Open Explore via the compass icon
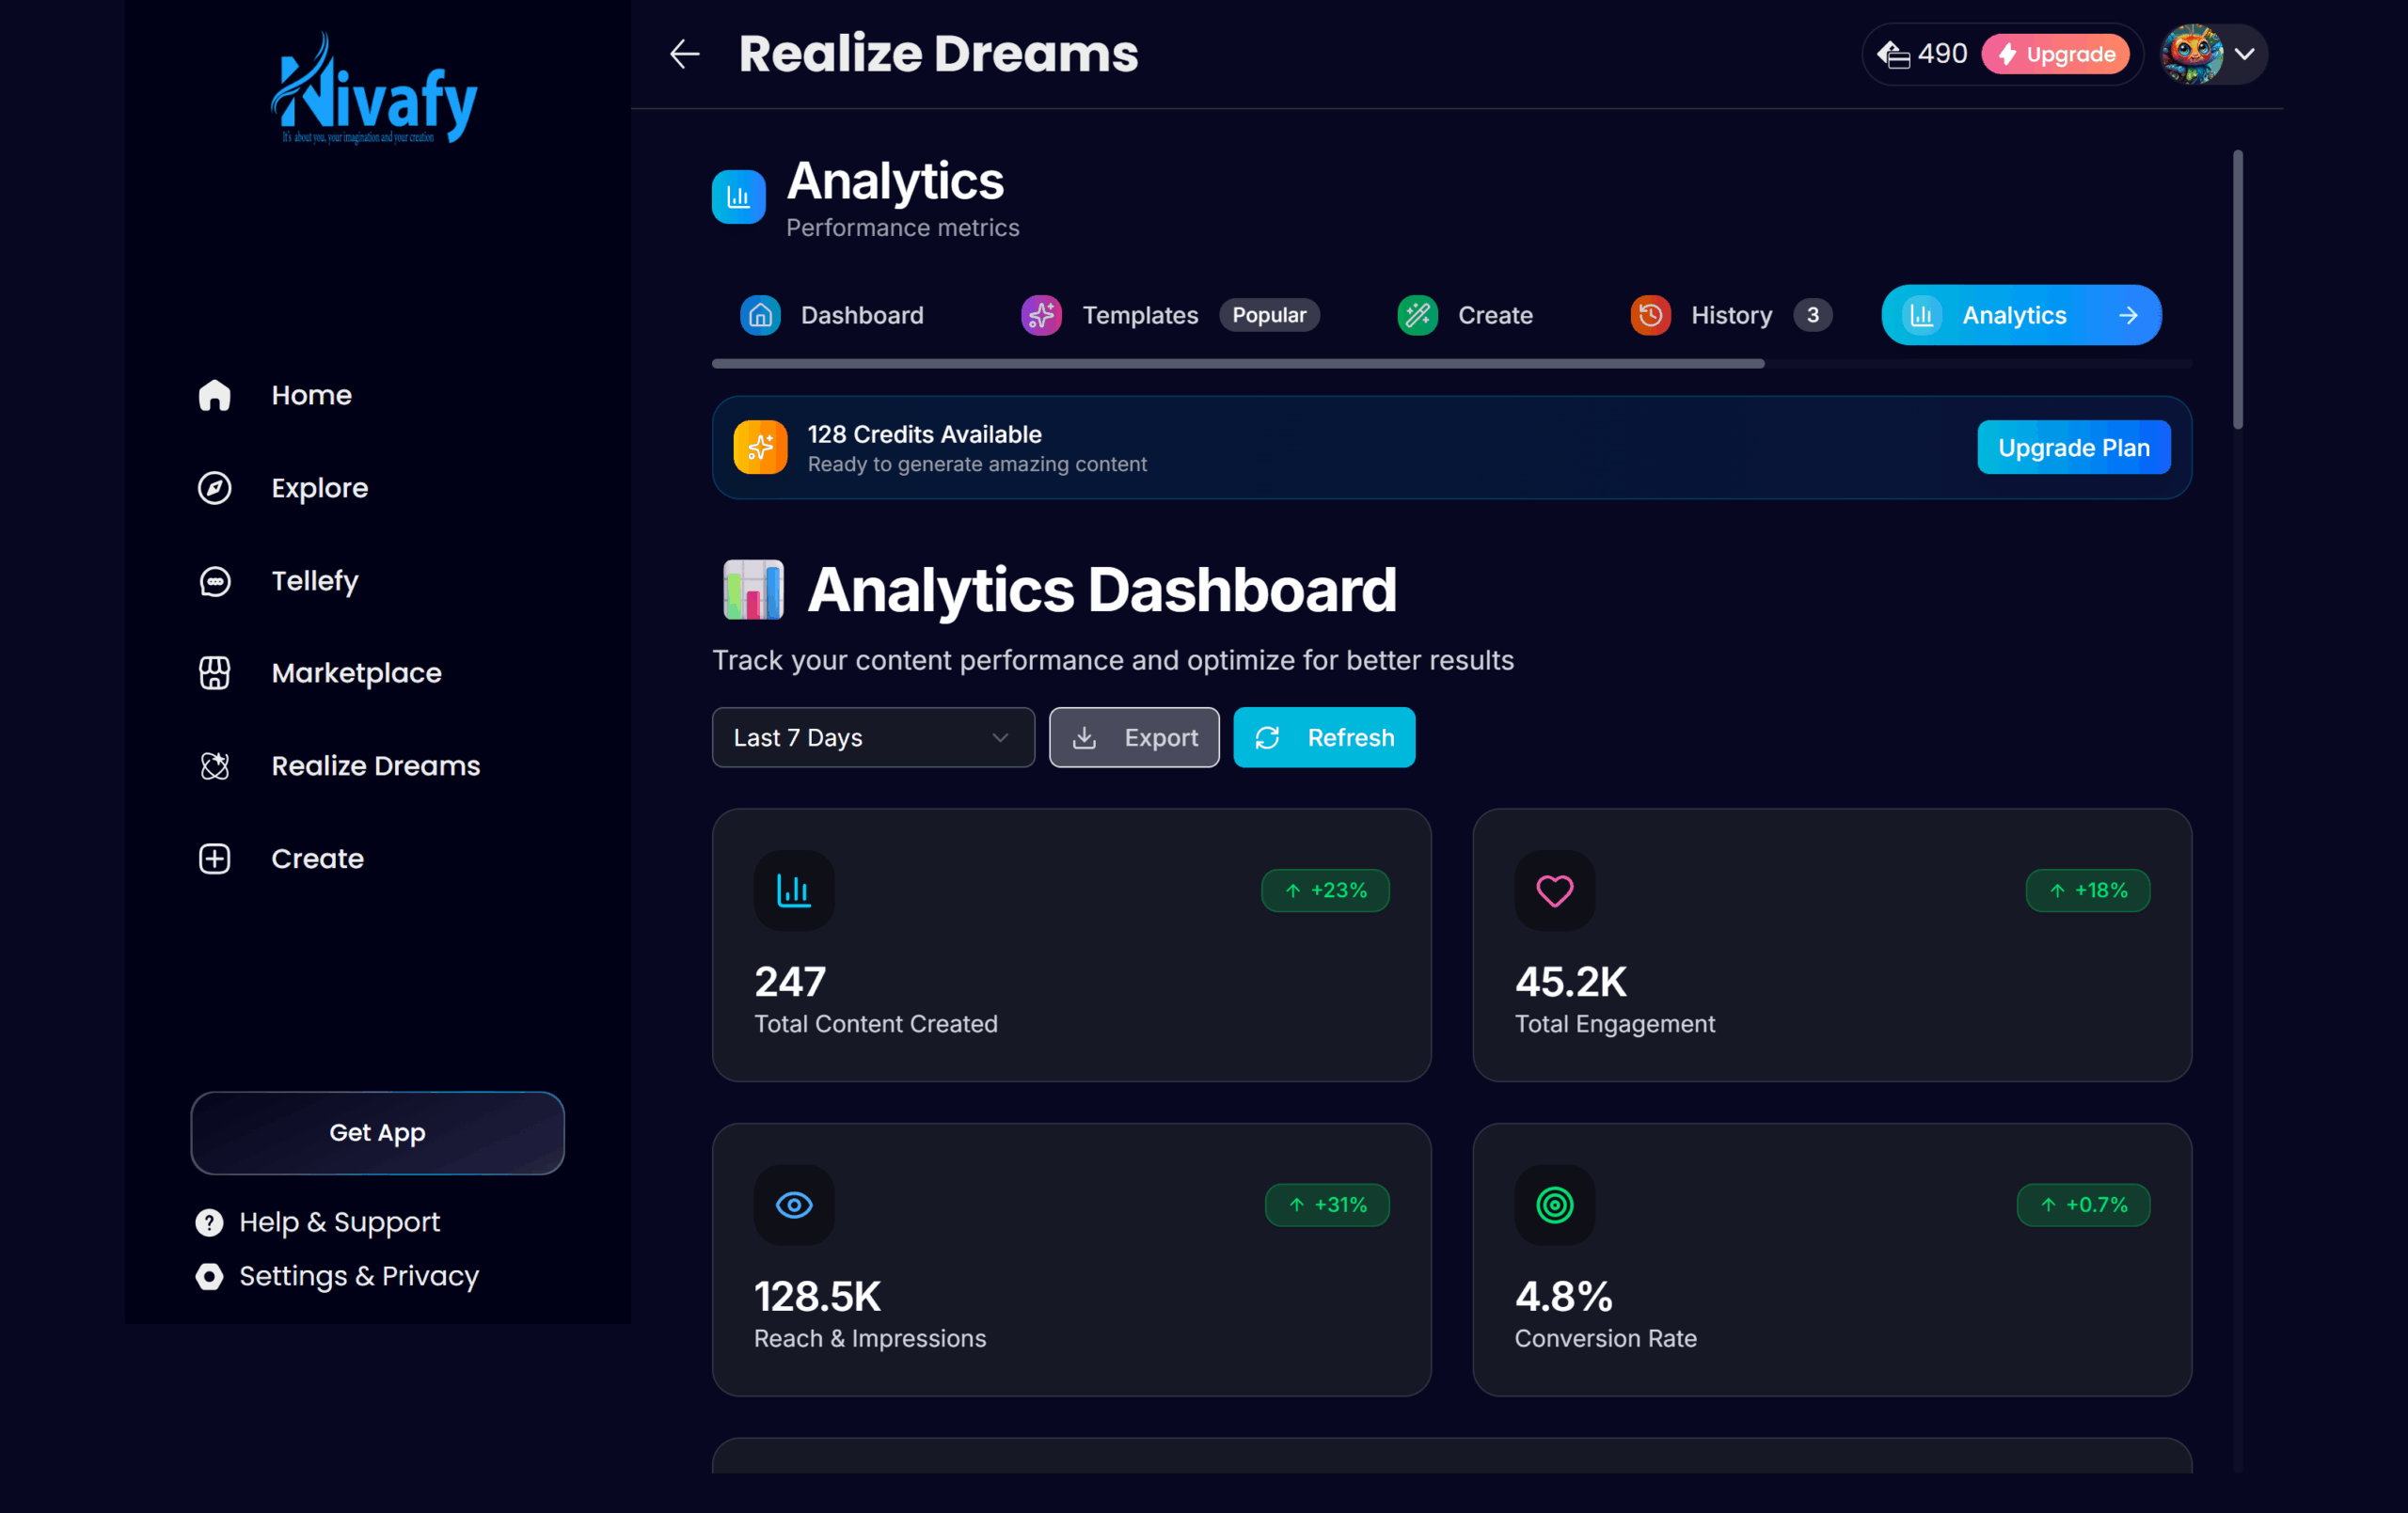This screenshot has width=2408, height=1513. [214, 488]
